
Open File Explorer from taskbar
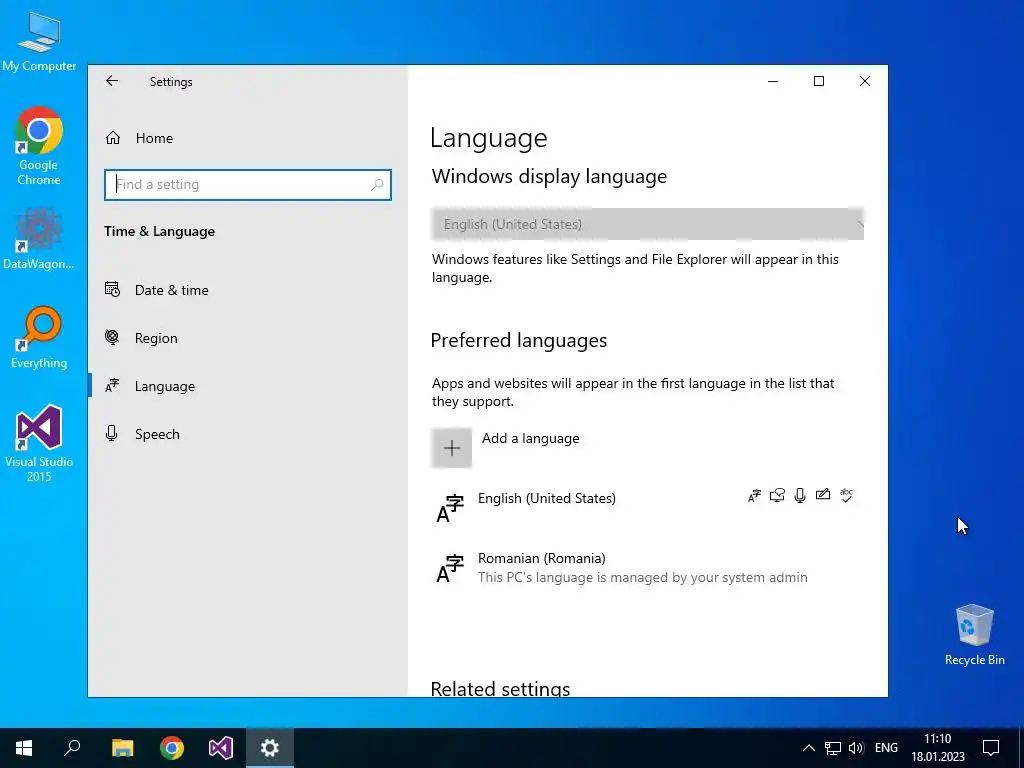[122, 748]
